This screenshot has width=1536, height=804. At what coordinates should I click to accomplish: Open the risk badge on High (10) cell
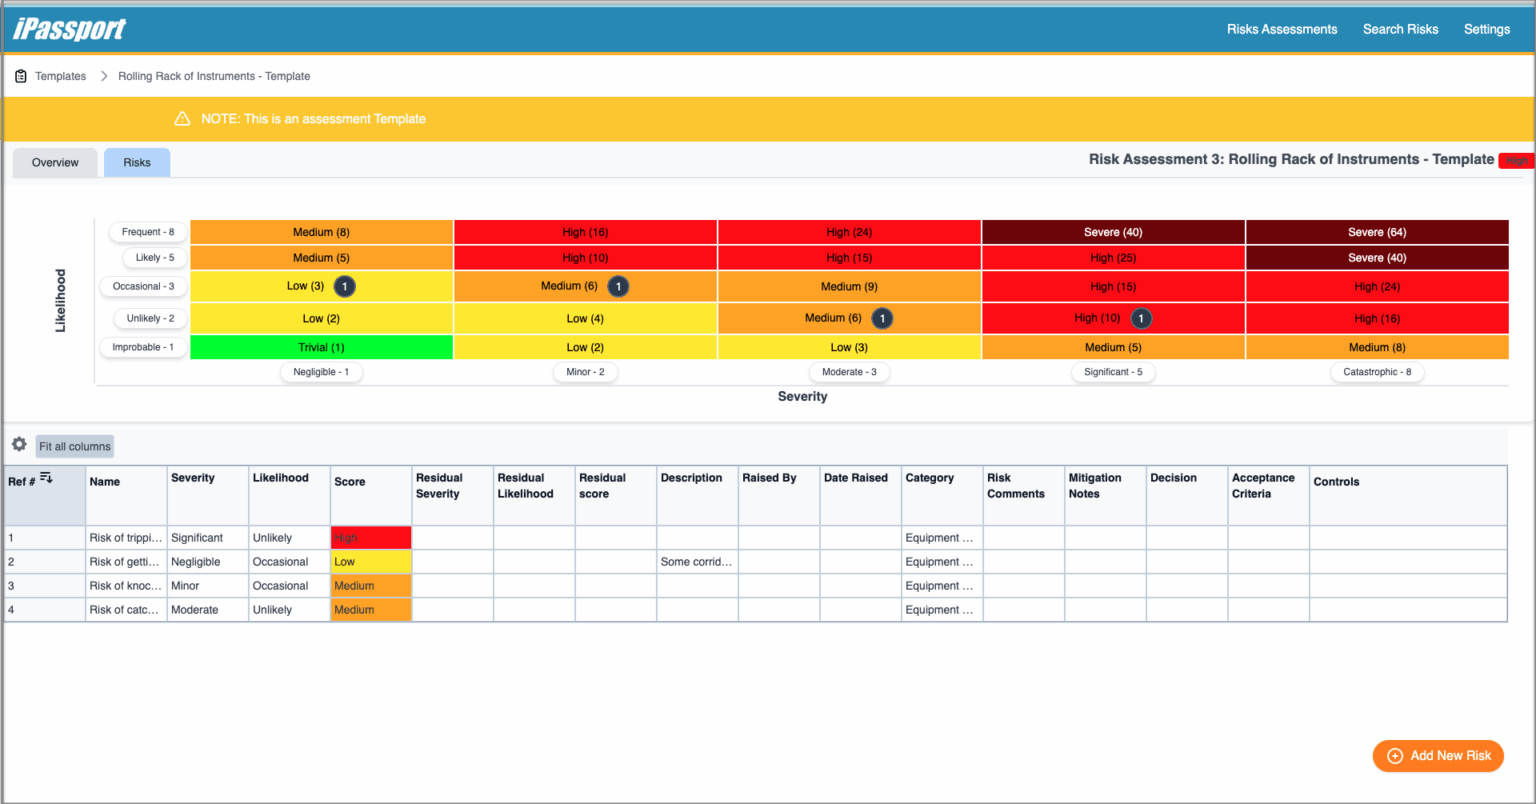click(x=1141, y=318)
